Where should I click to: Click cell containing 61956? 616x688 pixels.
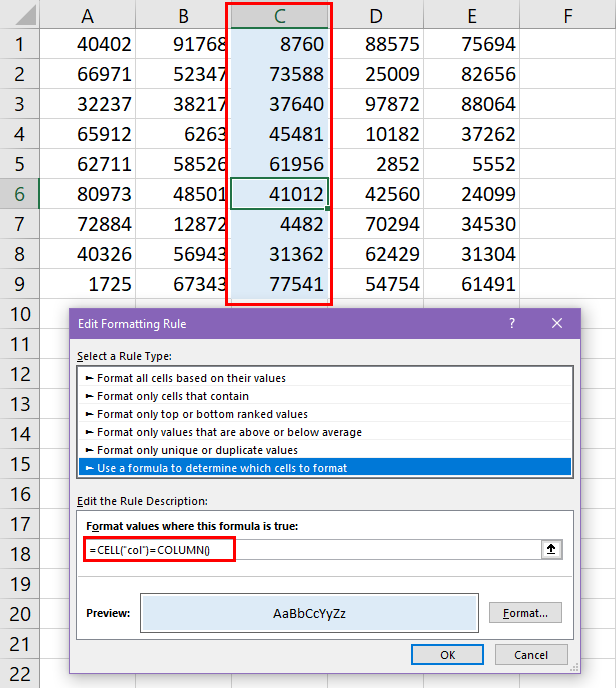[279, 164]
